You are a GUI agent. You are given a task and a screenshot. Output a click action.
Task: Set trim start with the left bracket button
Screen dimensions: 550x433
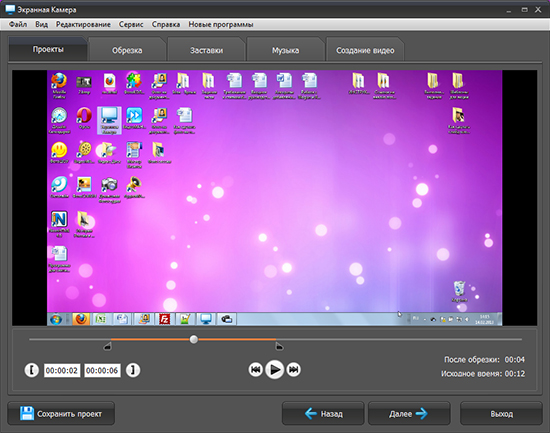click(x=32, y=370)
